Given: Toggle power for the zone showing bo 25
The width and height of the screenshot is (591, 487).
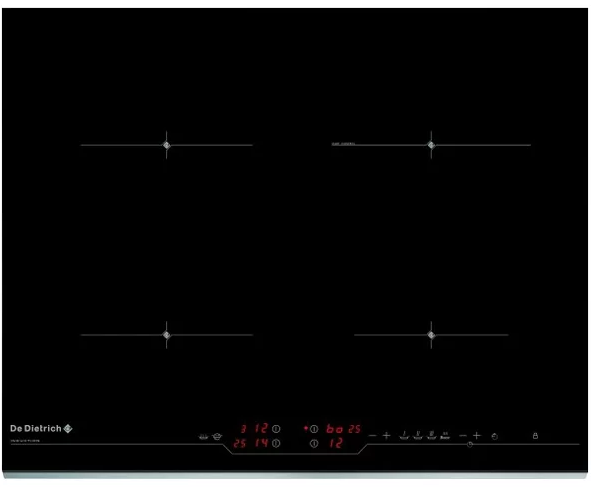Looking at the screenshot, I should 314,429.
